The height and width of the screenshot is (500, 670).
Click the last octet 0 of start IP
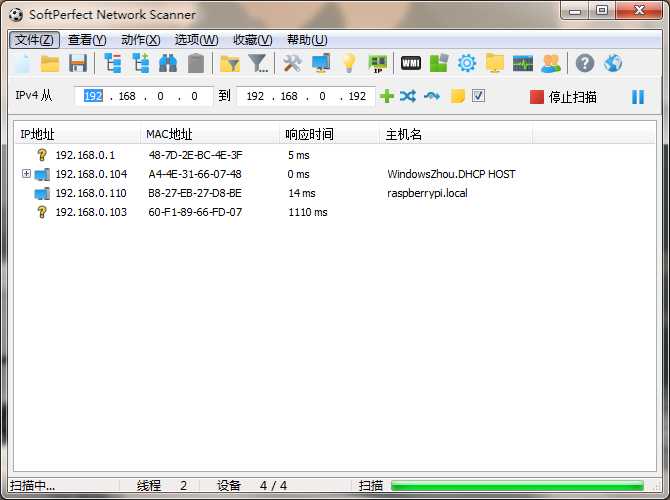pyautogui.click(x=194, y=96)
